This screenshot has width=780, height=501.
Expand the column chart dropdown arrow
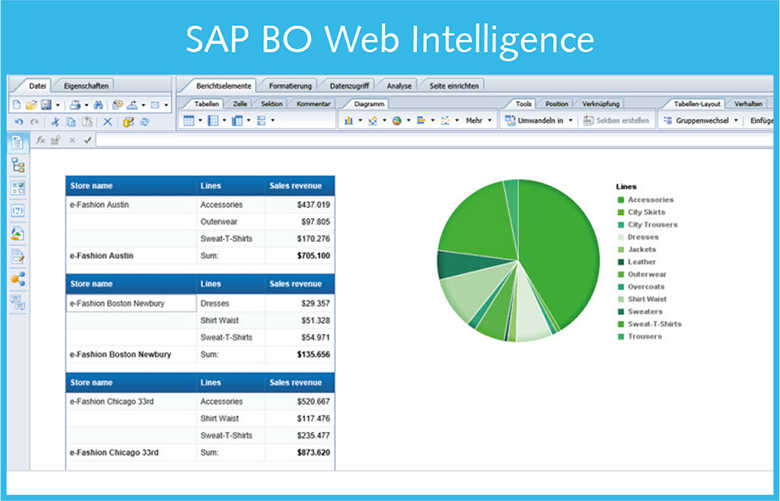[360, 120]
